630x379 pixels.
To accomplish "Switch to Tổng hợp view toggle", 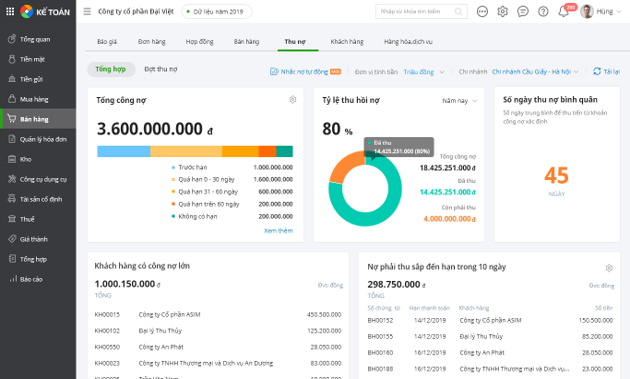I will point(110,69).
